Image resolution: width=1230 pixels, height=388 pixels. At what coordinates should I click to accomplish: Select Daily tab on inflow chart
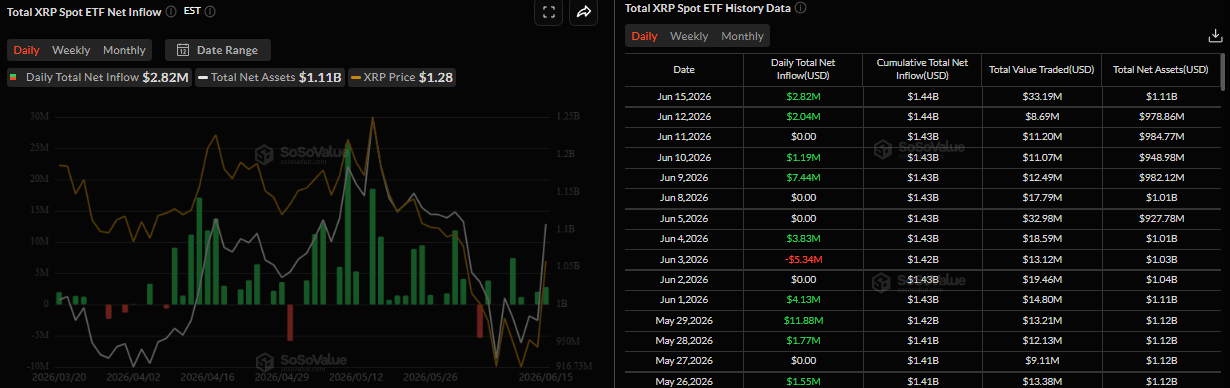pyautogui.click(x=26, y=50)
